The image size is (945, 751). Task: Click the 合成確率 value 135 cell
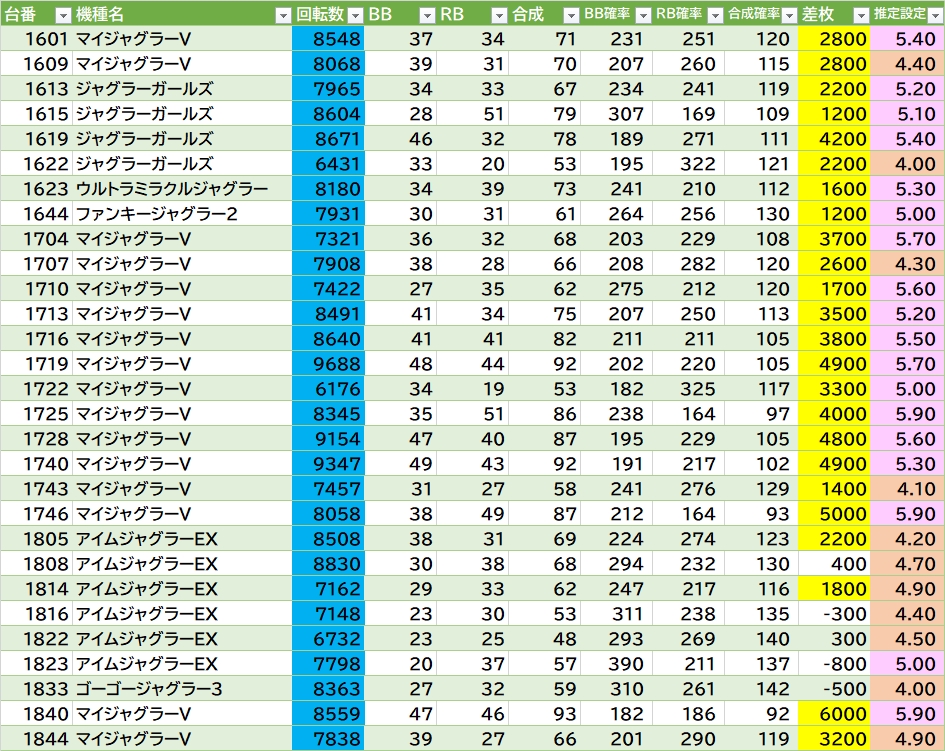click(x=761, y=614)
